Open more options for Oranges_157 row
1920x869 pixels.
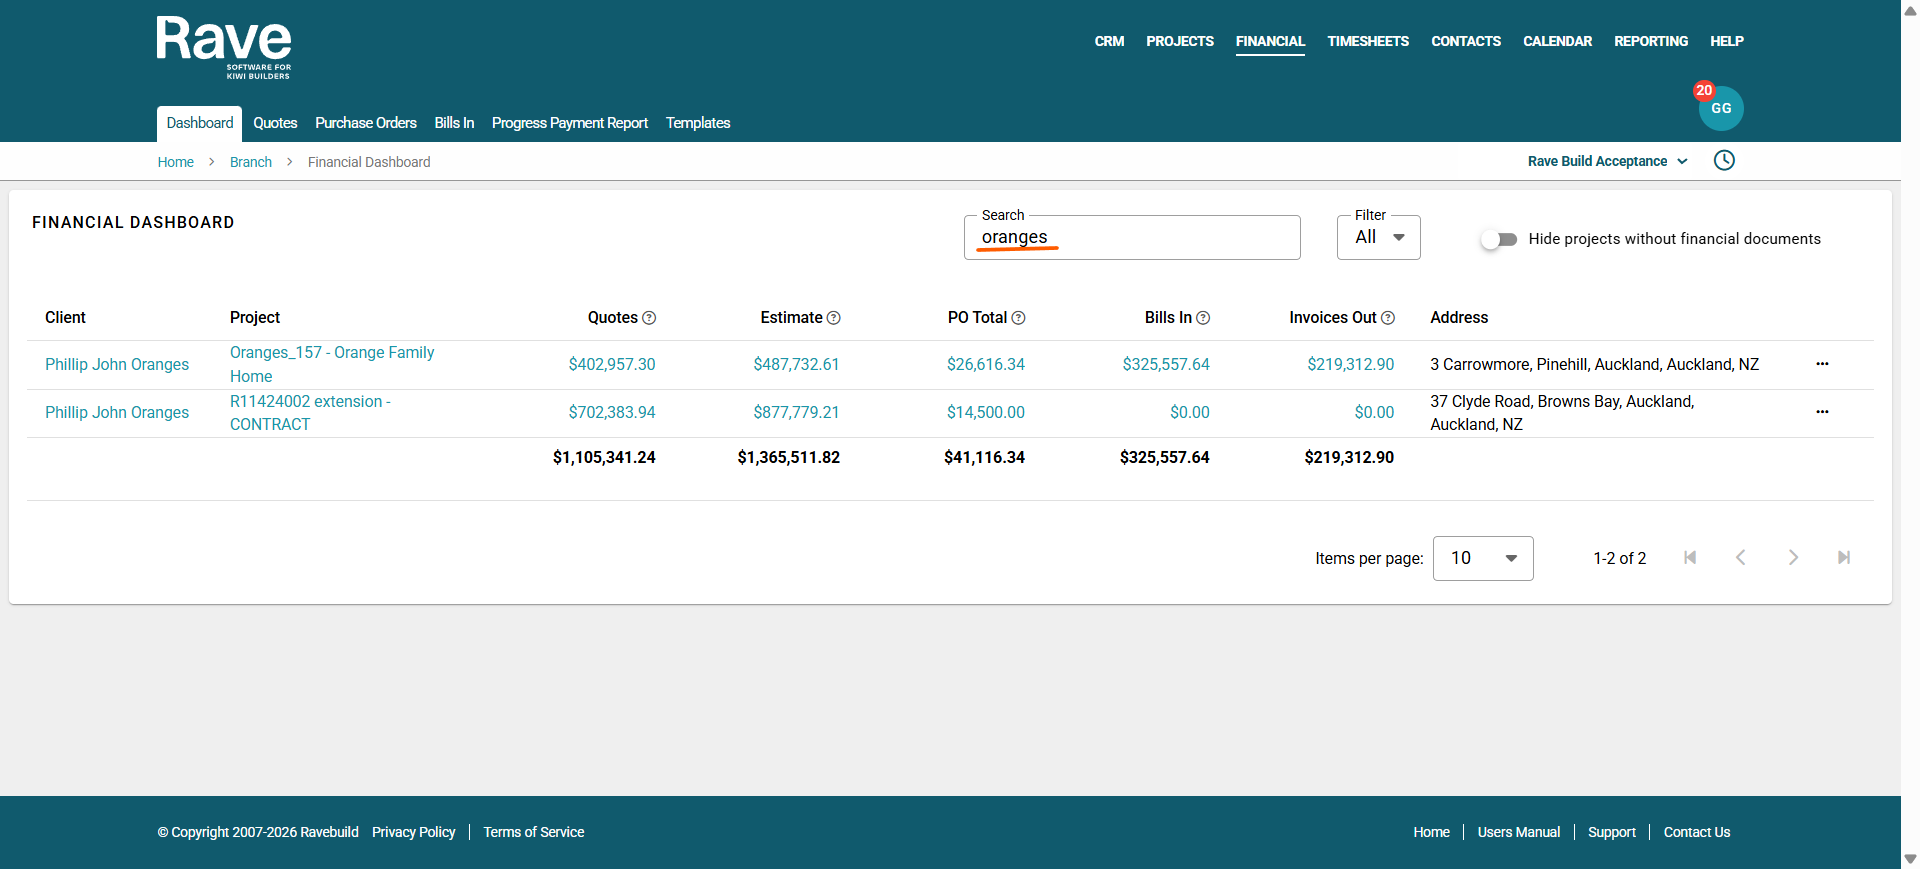tap(1822, 364)
